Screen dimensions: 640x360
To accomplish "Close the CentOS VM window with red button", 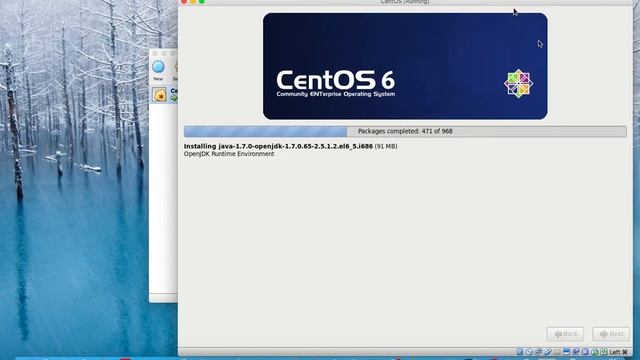I will pos(184,2).
